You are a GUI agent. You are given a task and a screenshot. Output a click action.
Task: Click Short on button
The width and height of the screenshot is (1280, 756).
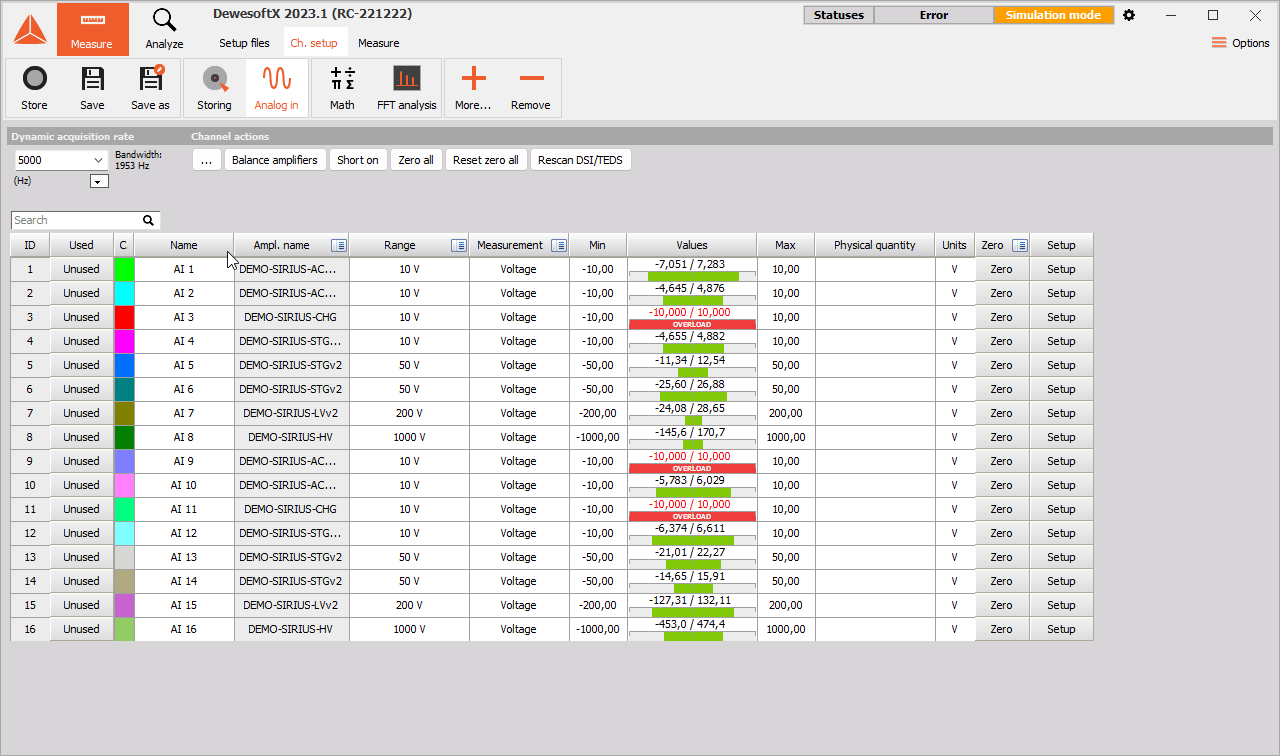358,160
